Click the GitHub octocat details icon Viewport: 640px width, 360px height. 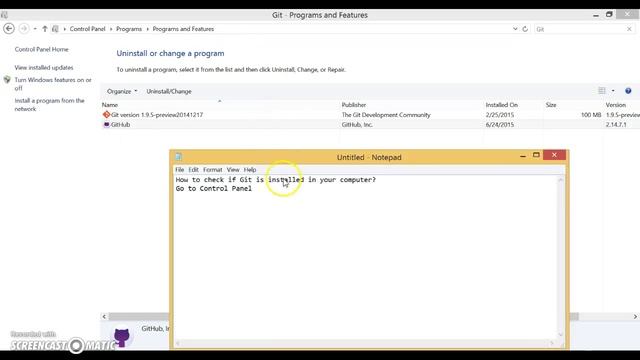(x=122, y=337)
